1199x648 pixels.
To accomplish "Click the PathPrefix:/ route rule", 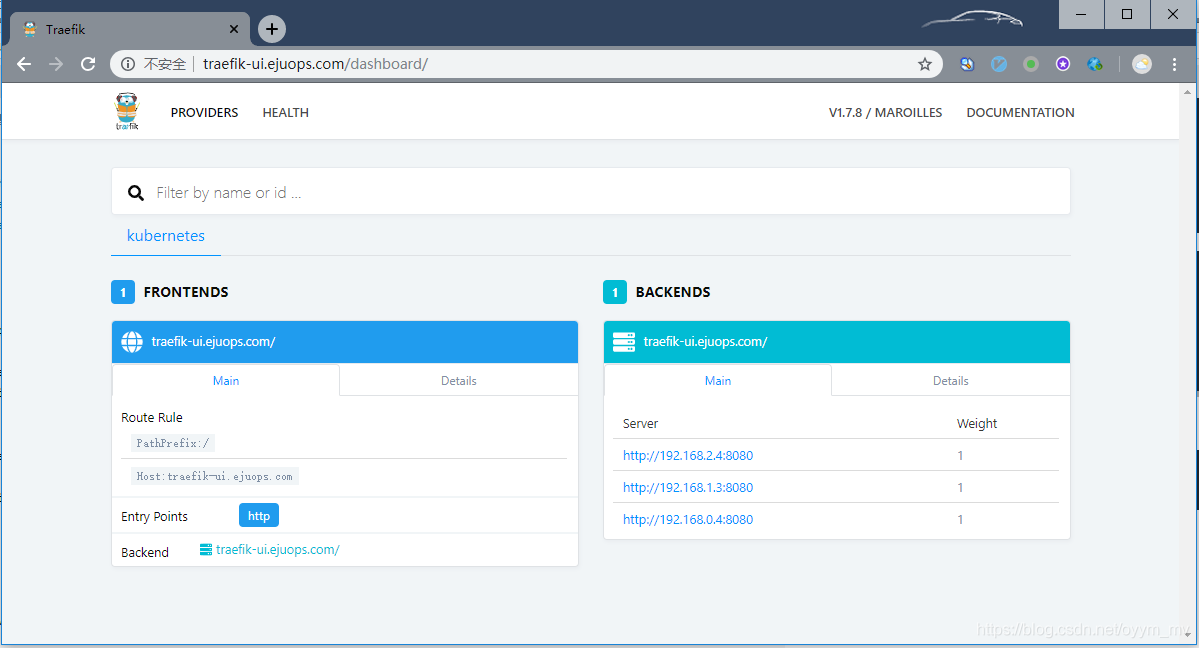I will (173, 443).
